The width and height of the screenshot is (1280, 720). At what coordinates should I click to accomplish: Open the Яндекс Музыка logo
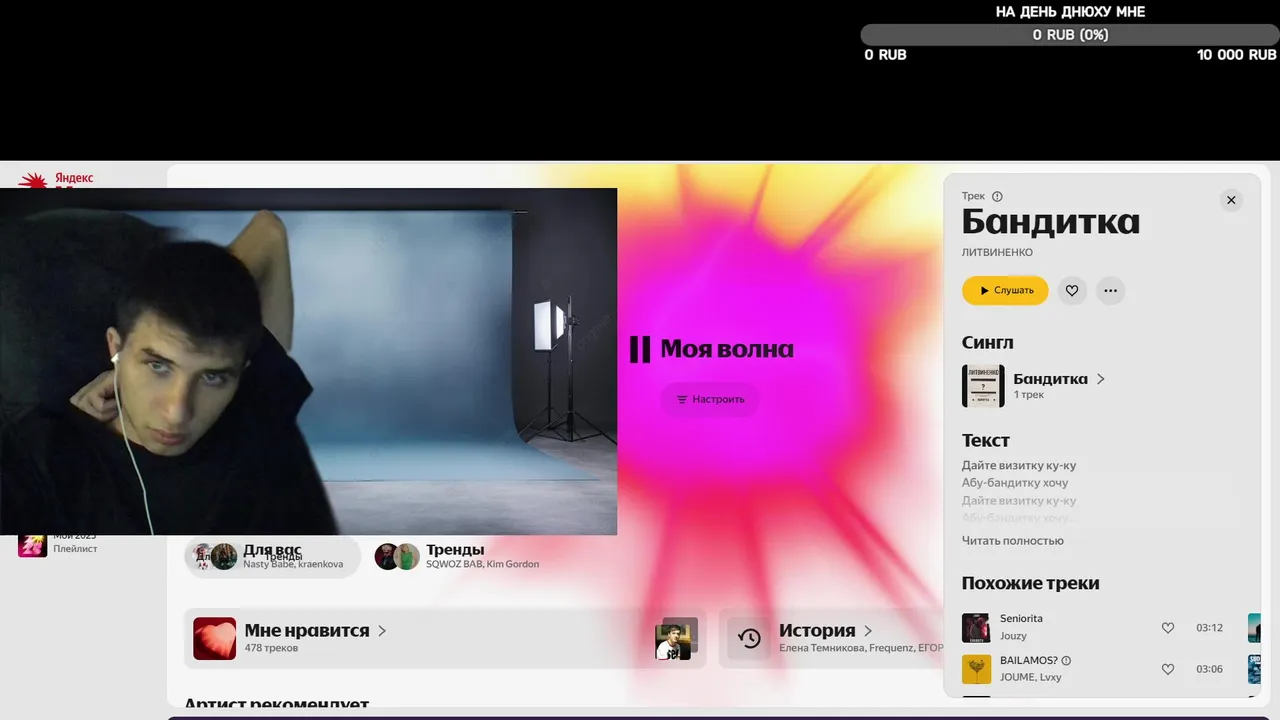click(56, 180)
